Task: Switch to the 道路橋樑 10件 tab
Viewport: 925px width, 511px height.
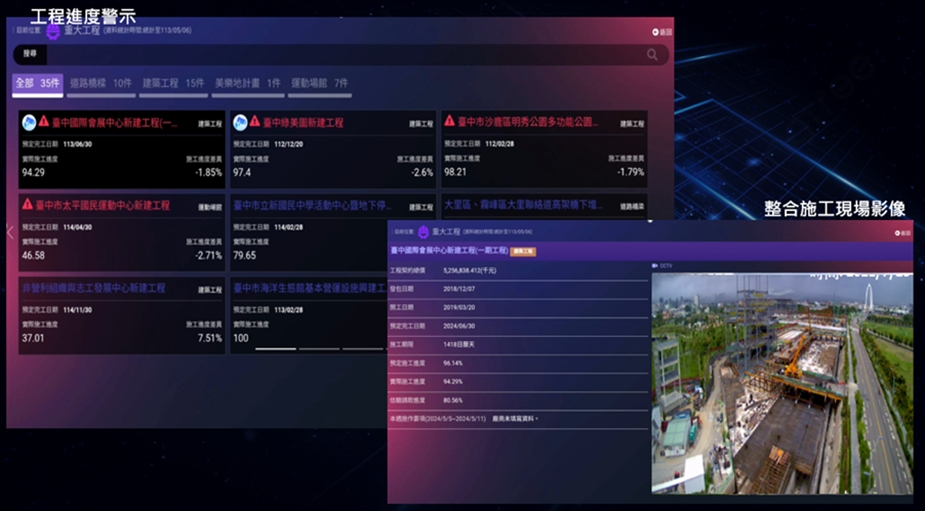Action: pos(101,84)
